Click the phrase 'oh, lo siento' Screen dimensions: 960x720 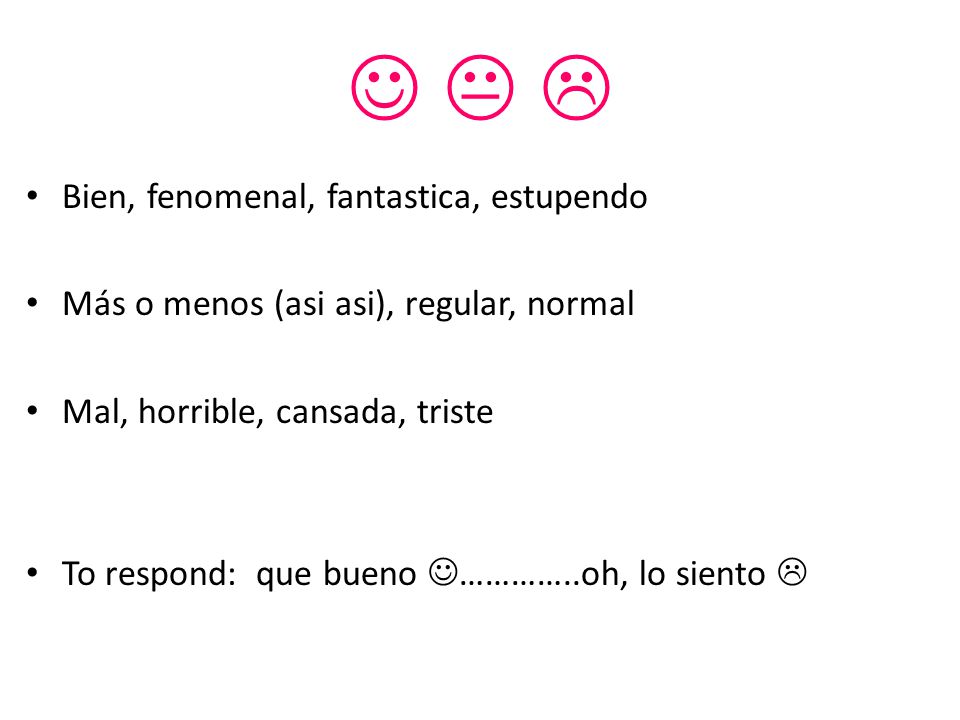click(x=673, y=574)
